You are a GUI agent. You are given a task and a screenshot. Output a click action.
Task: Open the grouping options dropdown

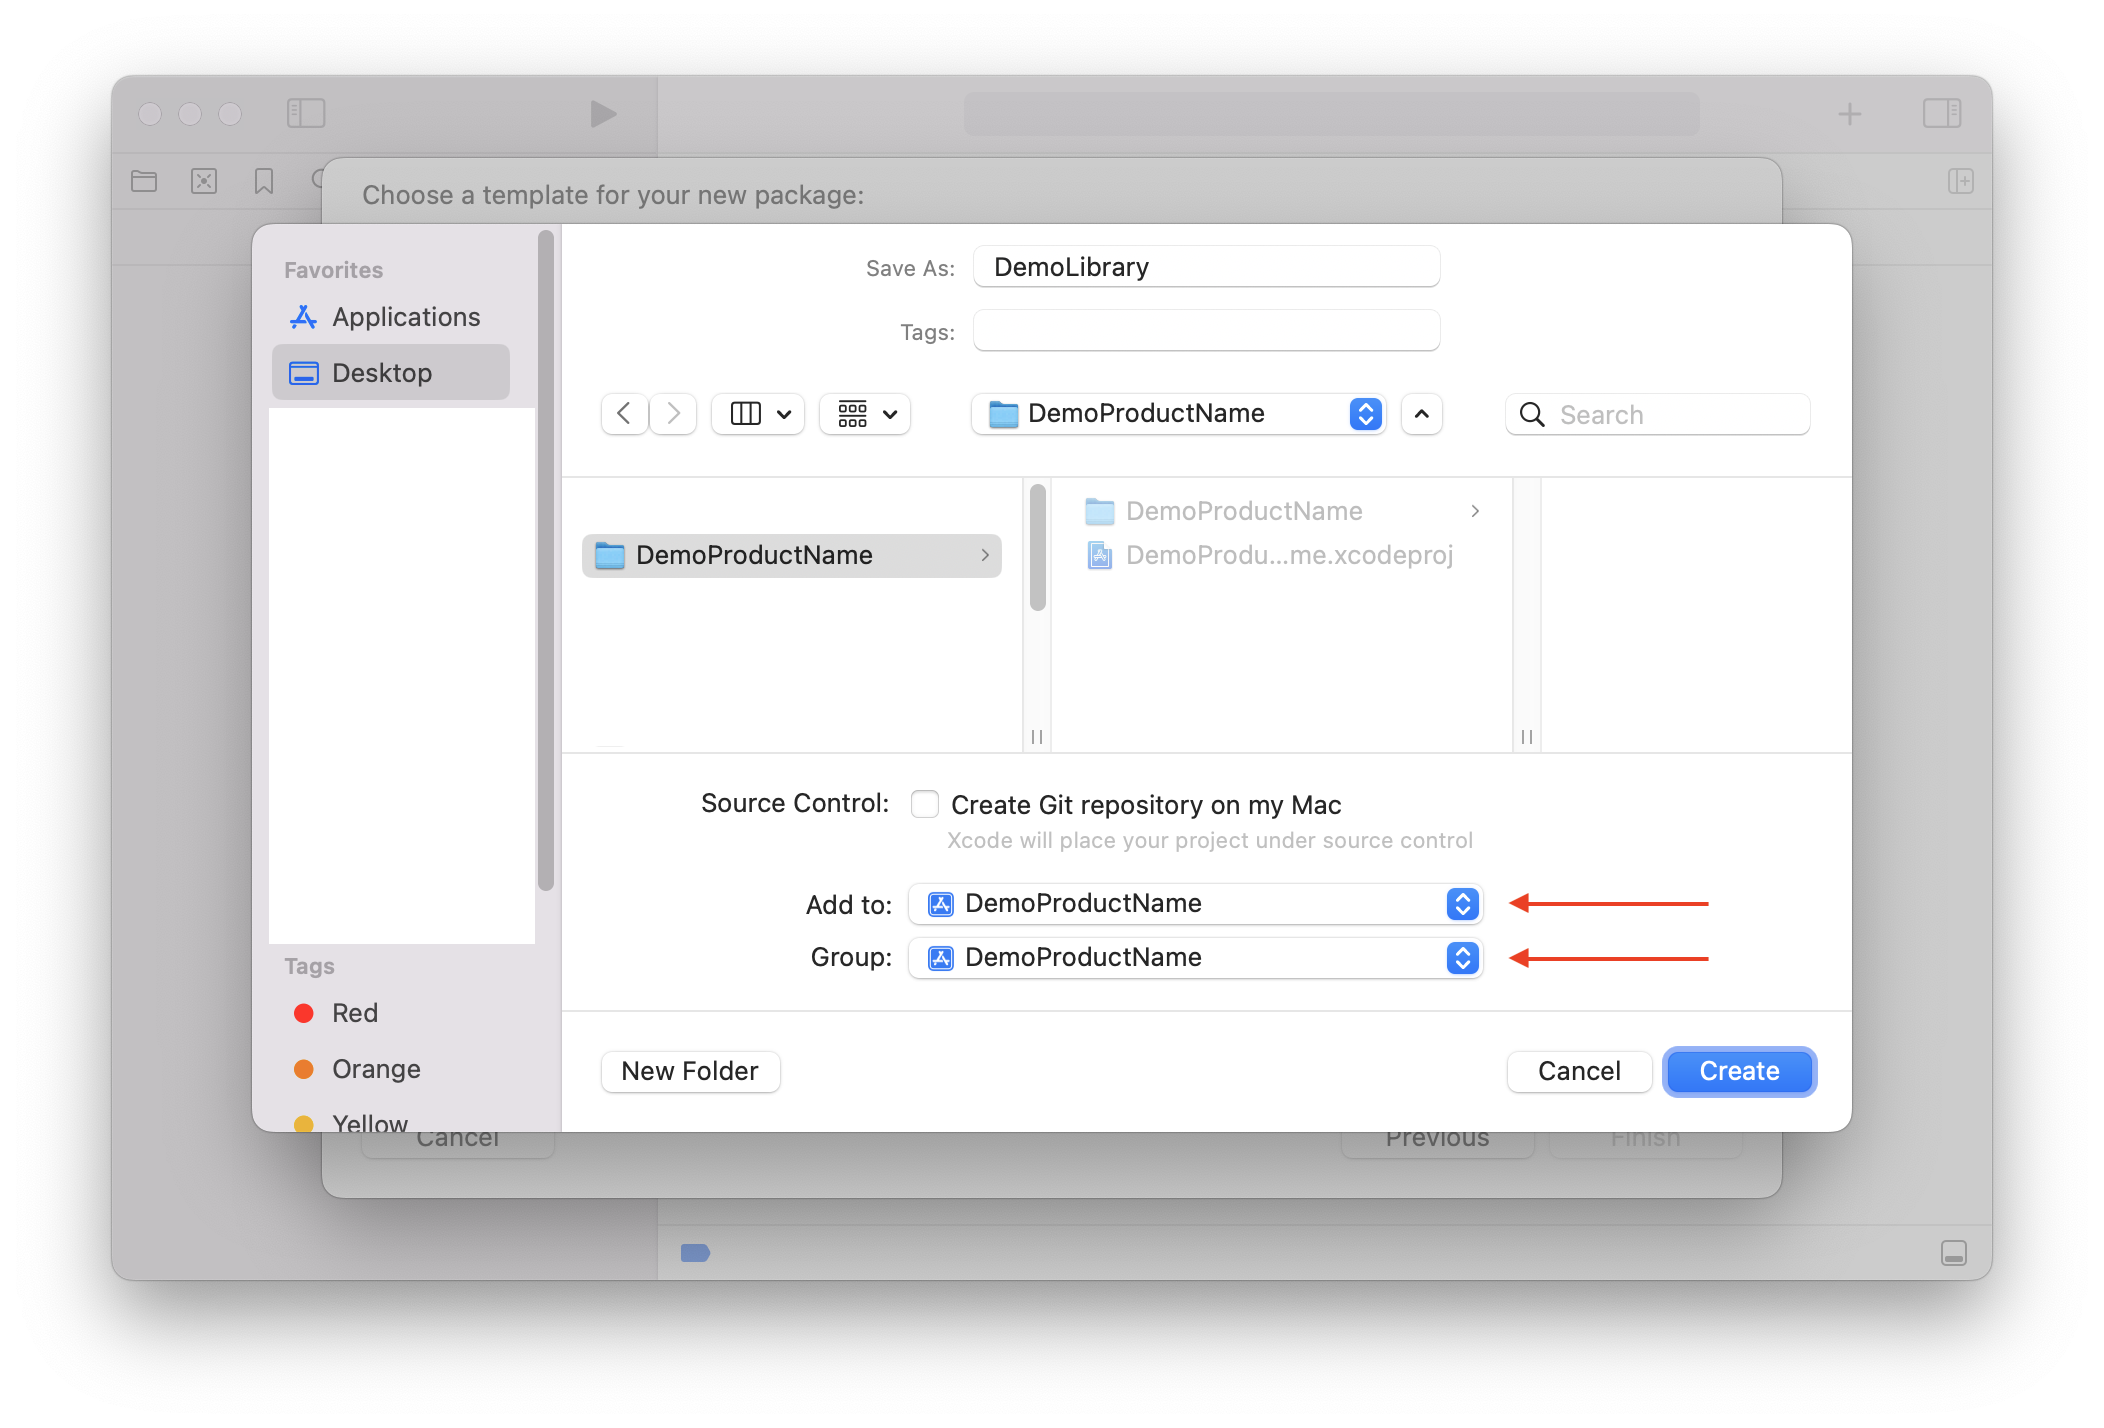(x=865, y=414)
